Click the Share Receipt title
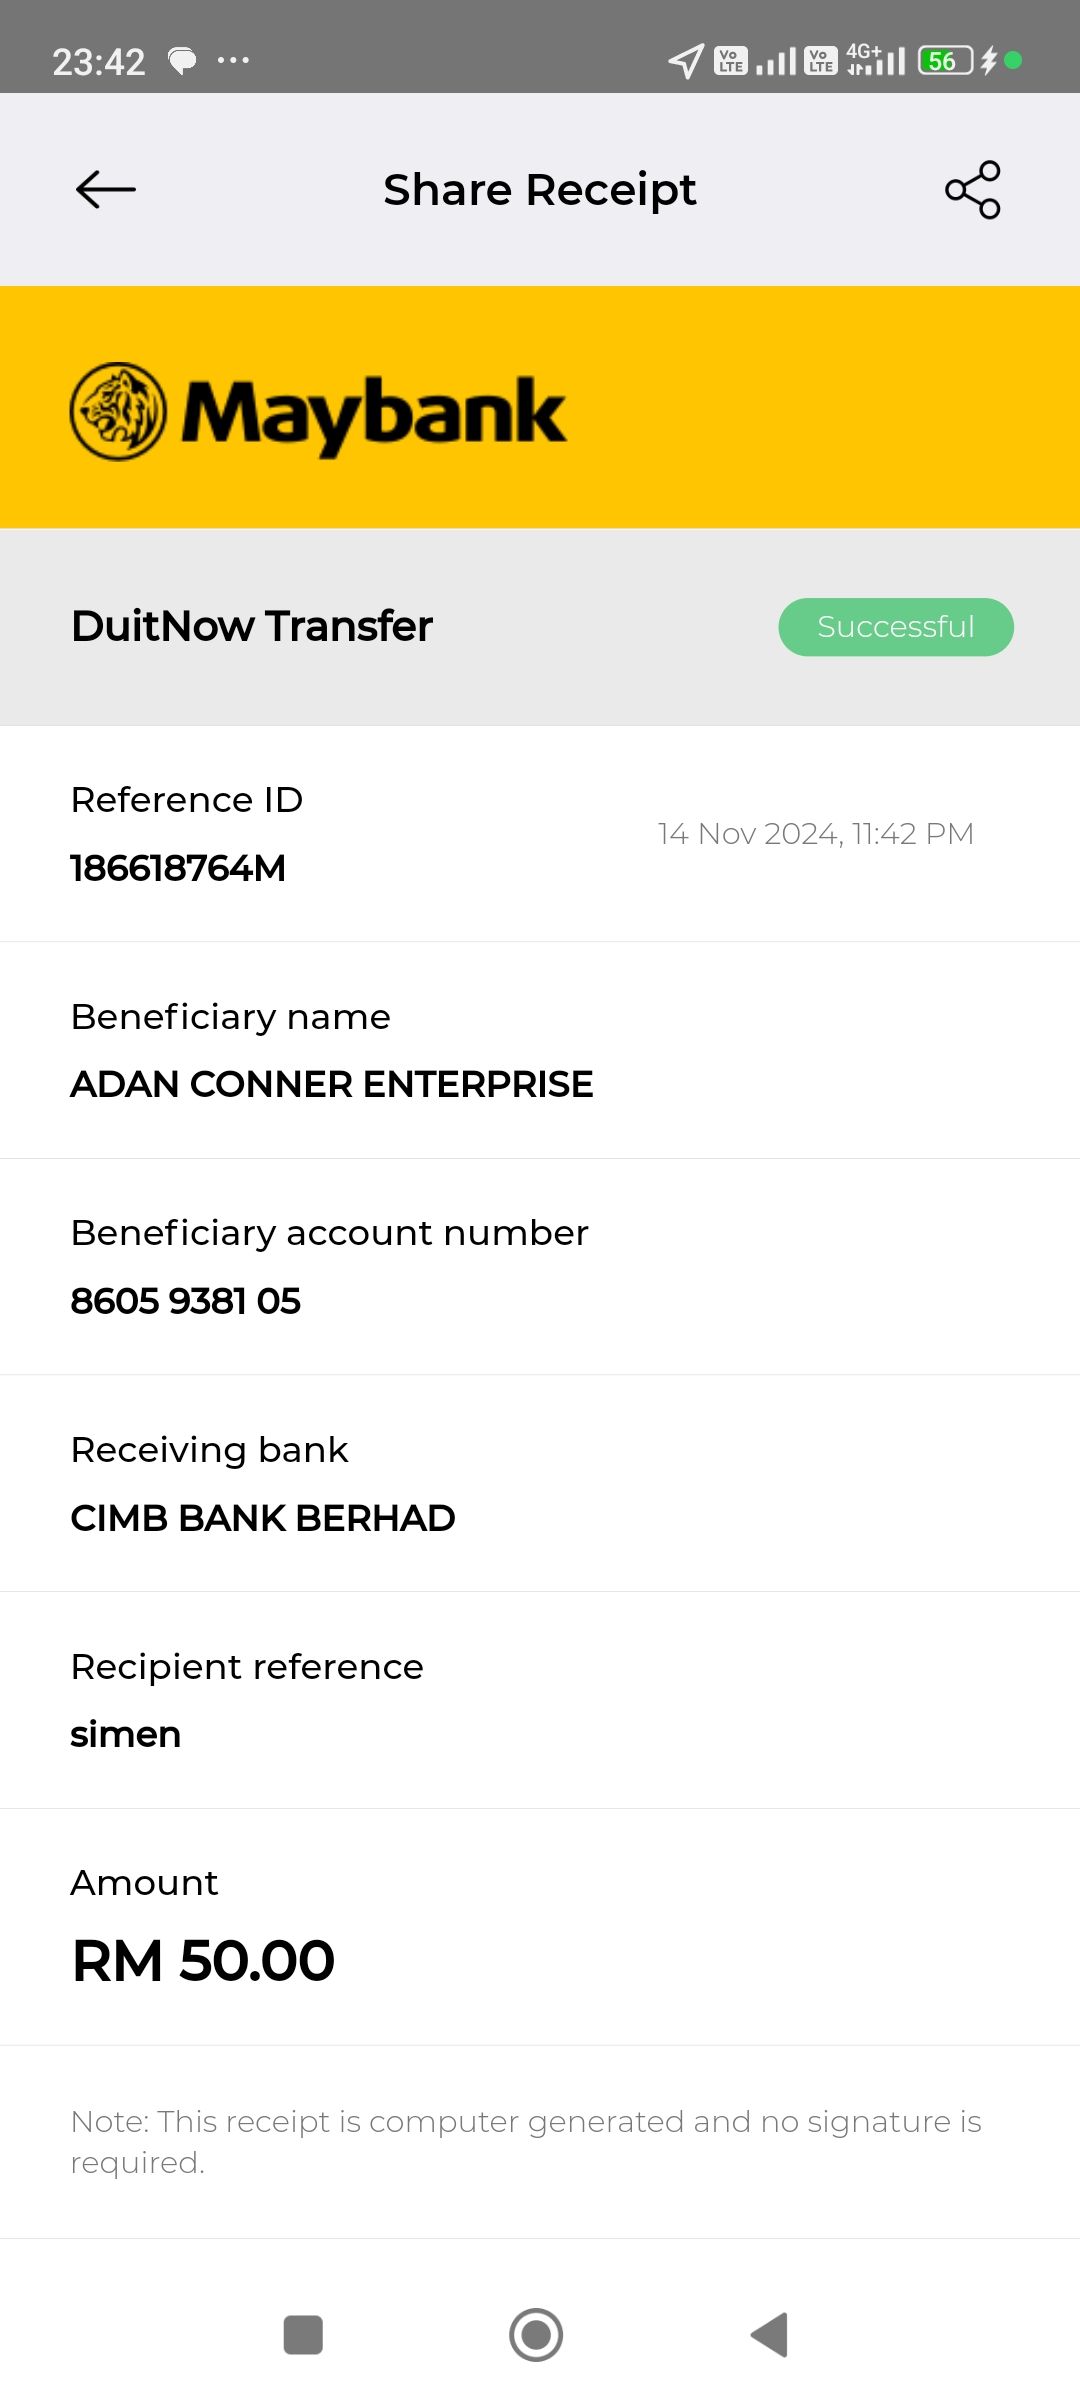The height and width of the screenshot is (2400, 1080). coord(540,190)
